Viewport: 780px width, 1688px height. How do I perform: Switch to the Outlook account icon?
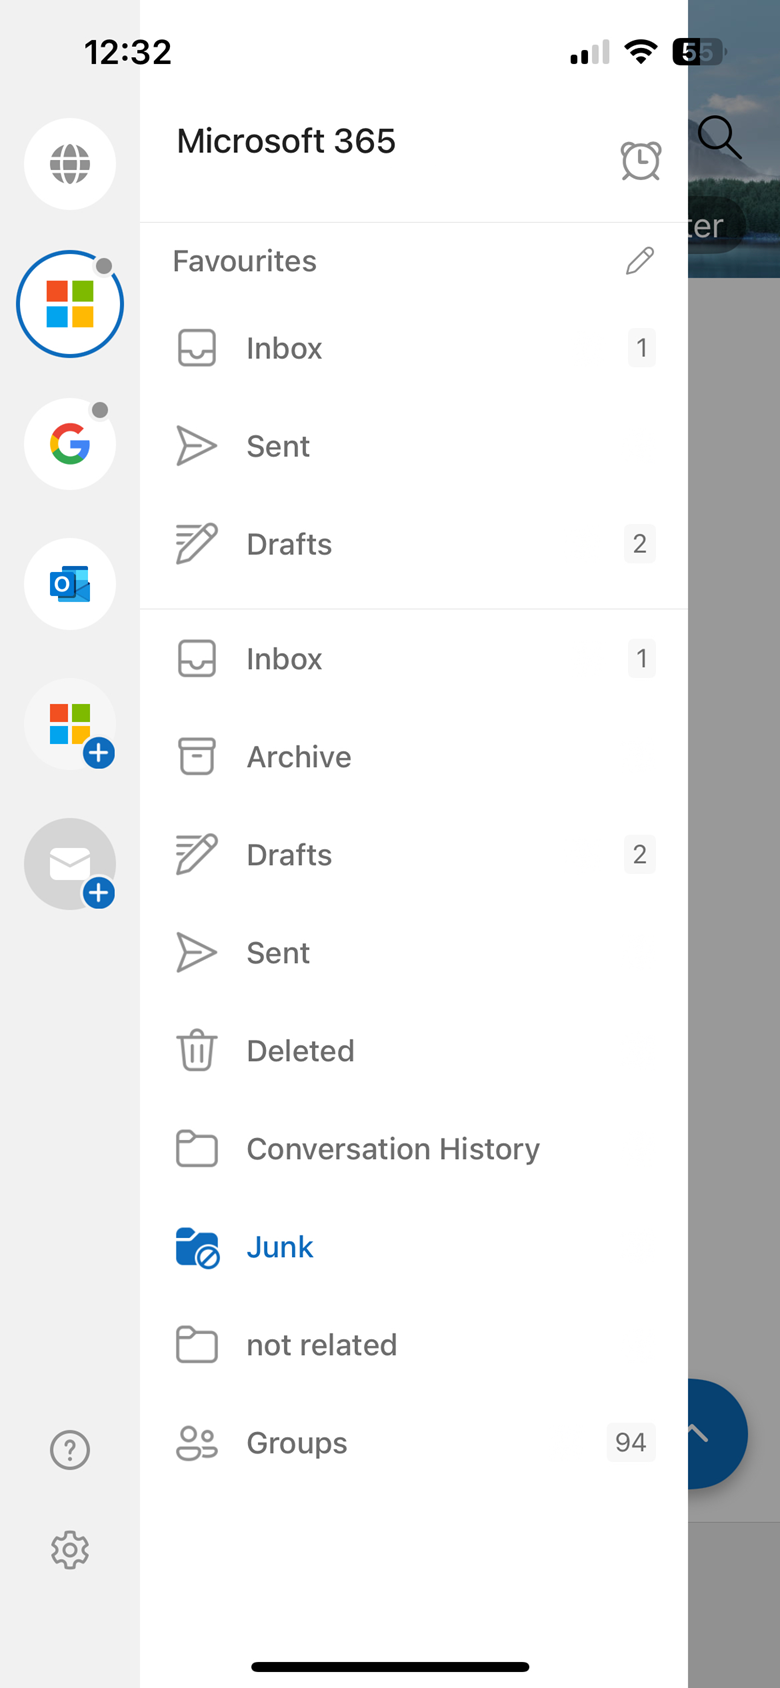point(70,584)
